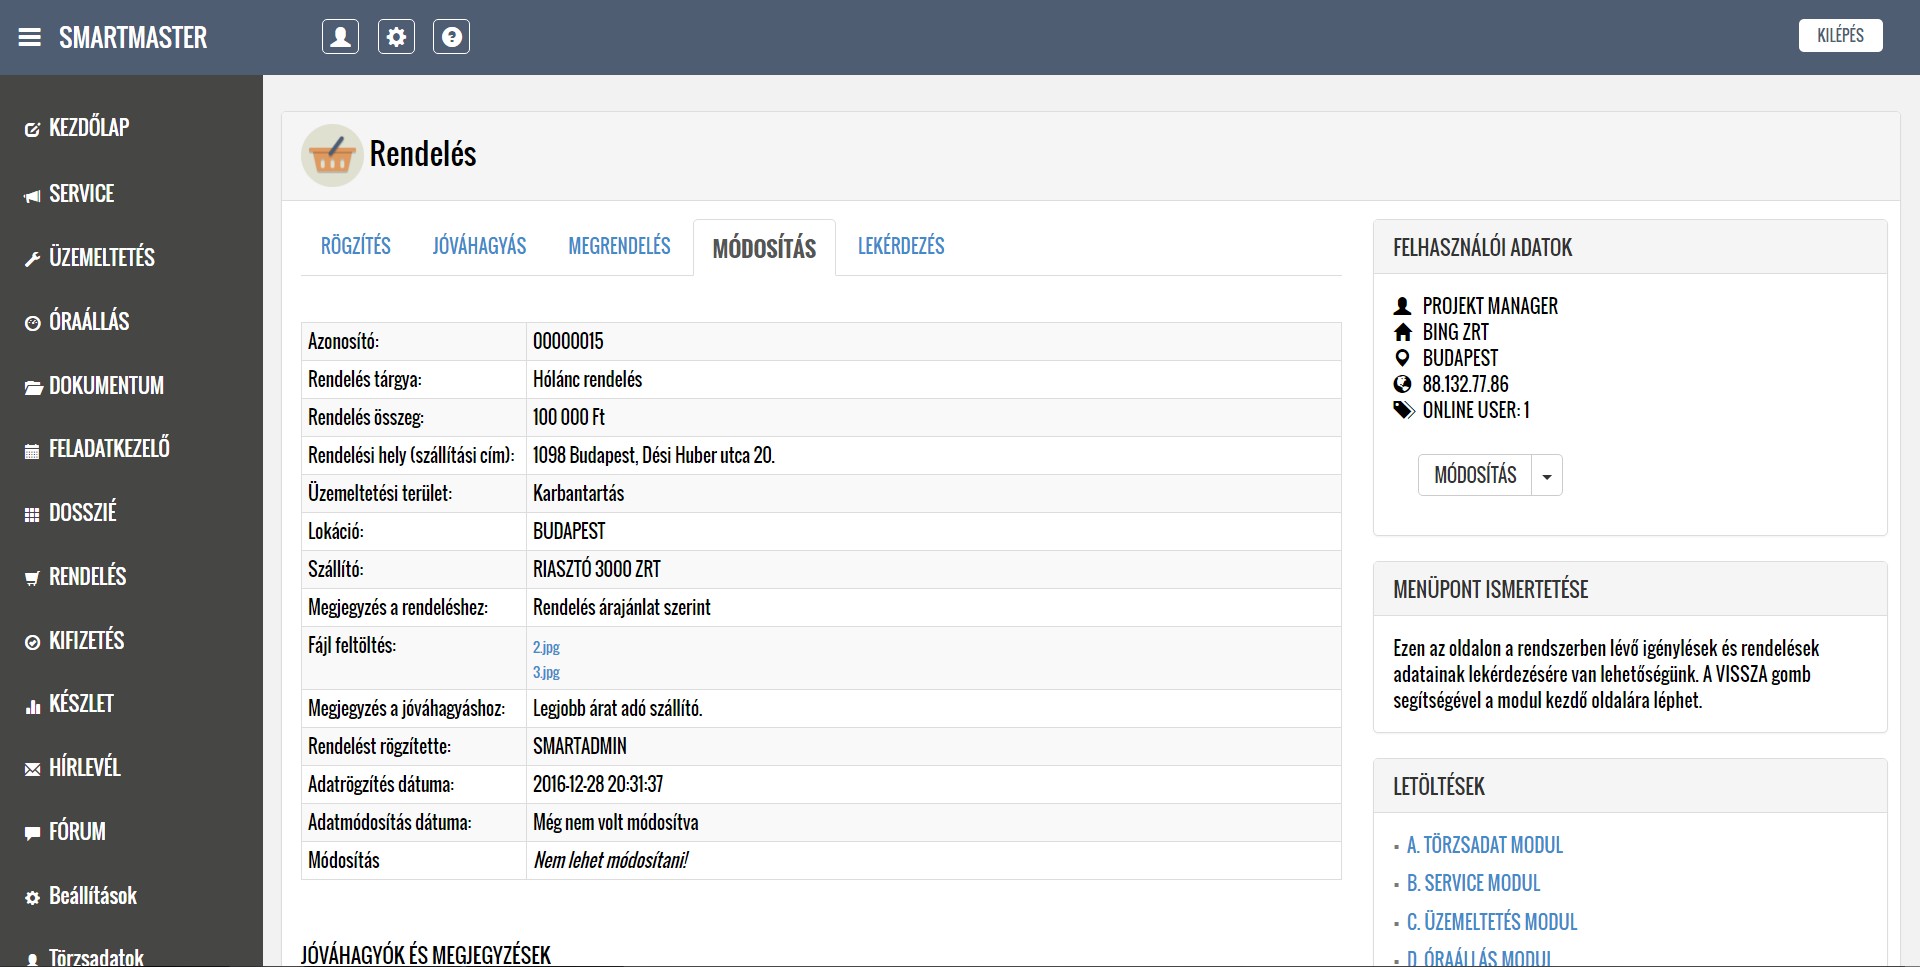Download the A. TÖRZSADAT MODUL link
The height and width of the screenshot is (967, 1920).
(1484, 846)
